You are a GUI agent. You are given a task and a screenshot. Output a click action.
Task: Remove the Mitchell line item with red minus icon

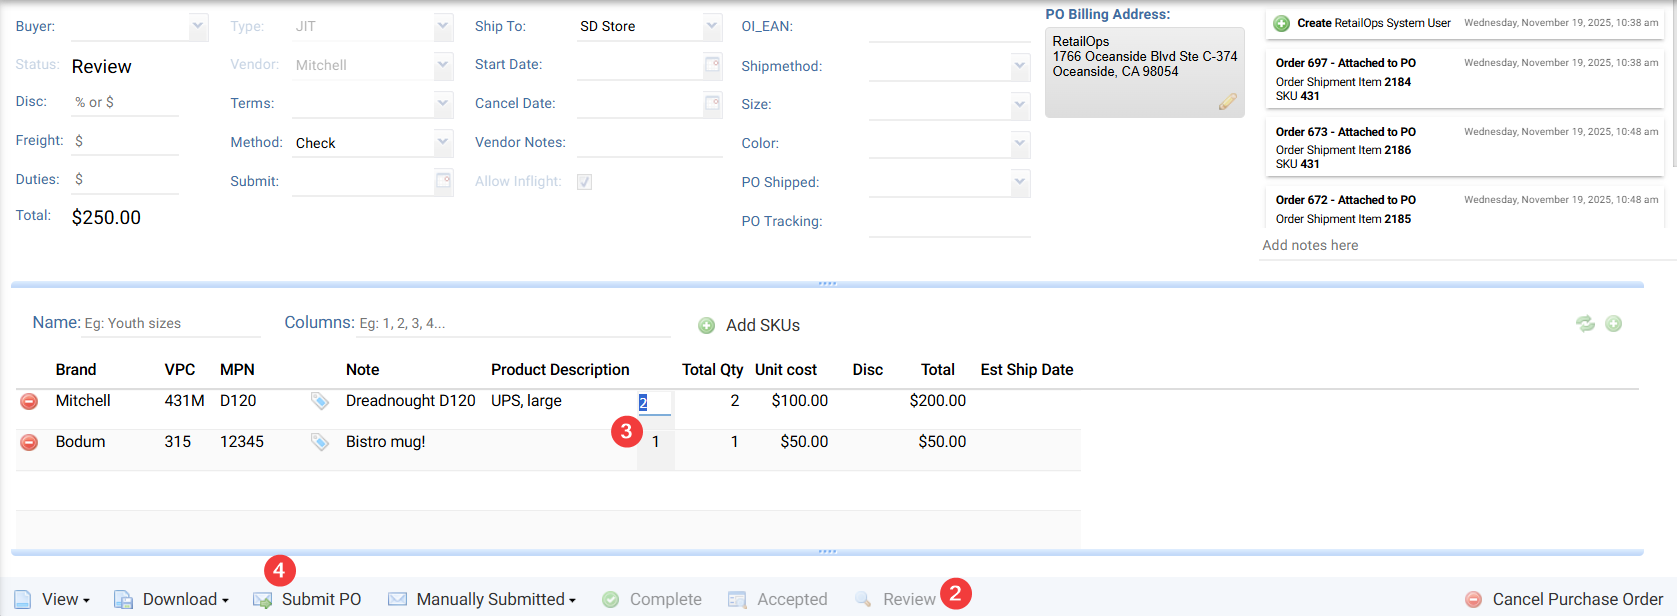tap(29, 401)
